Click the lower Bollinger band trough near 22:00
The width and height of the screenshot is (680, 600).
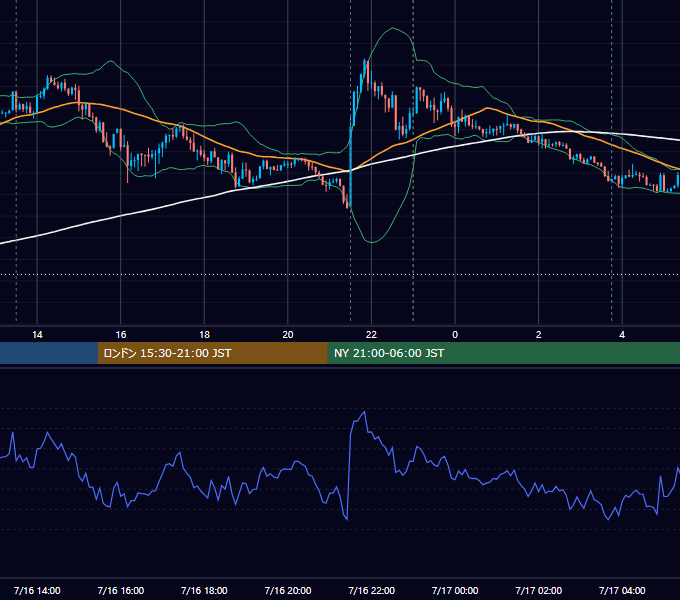click(372, 242)
